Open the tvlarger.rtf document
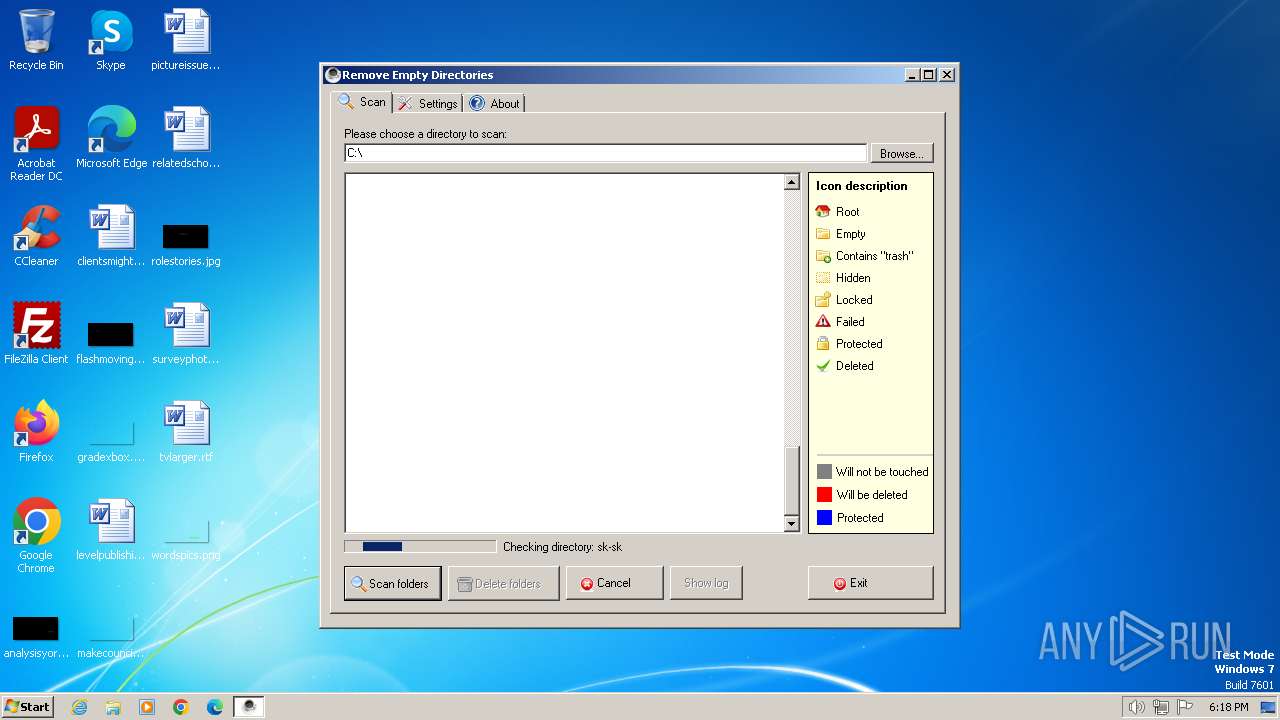Image resolution: width=1280 pixels, height=720 pixels. pos(186,432)
